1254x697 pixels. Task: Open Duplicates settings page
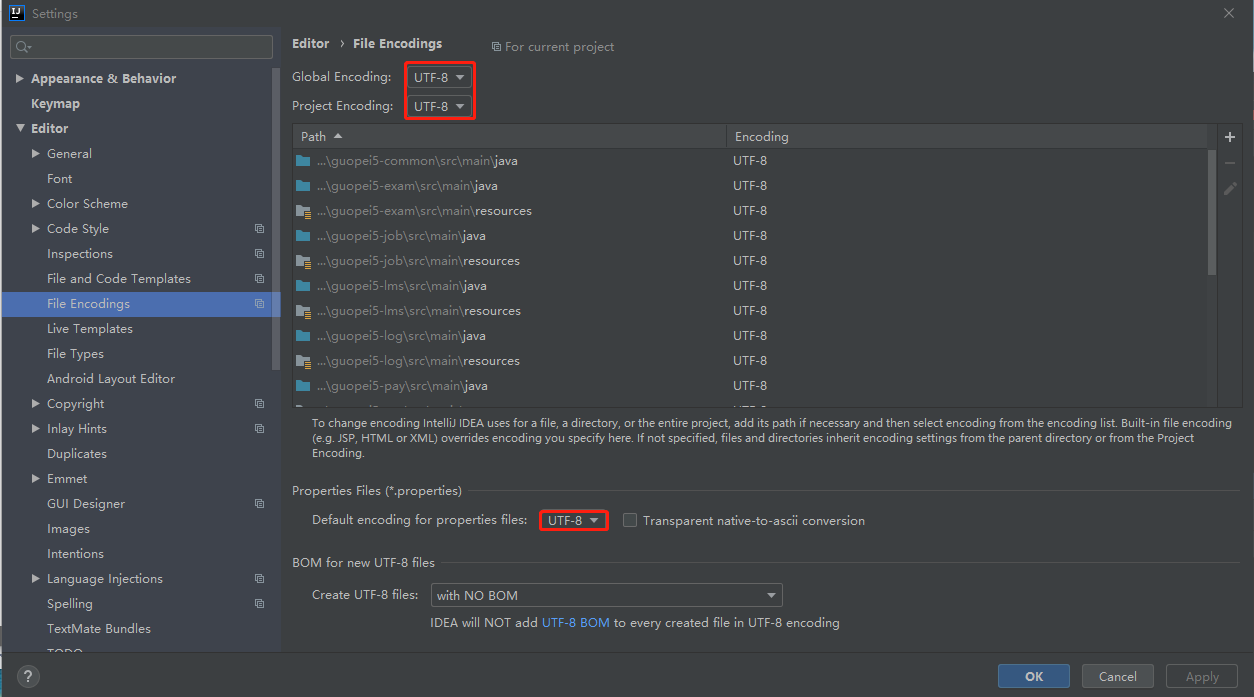(x=76, y=454)
